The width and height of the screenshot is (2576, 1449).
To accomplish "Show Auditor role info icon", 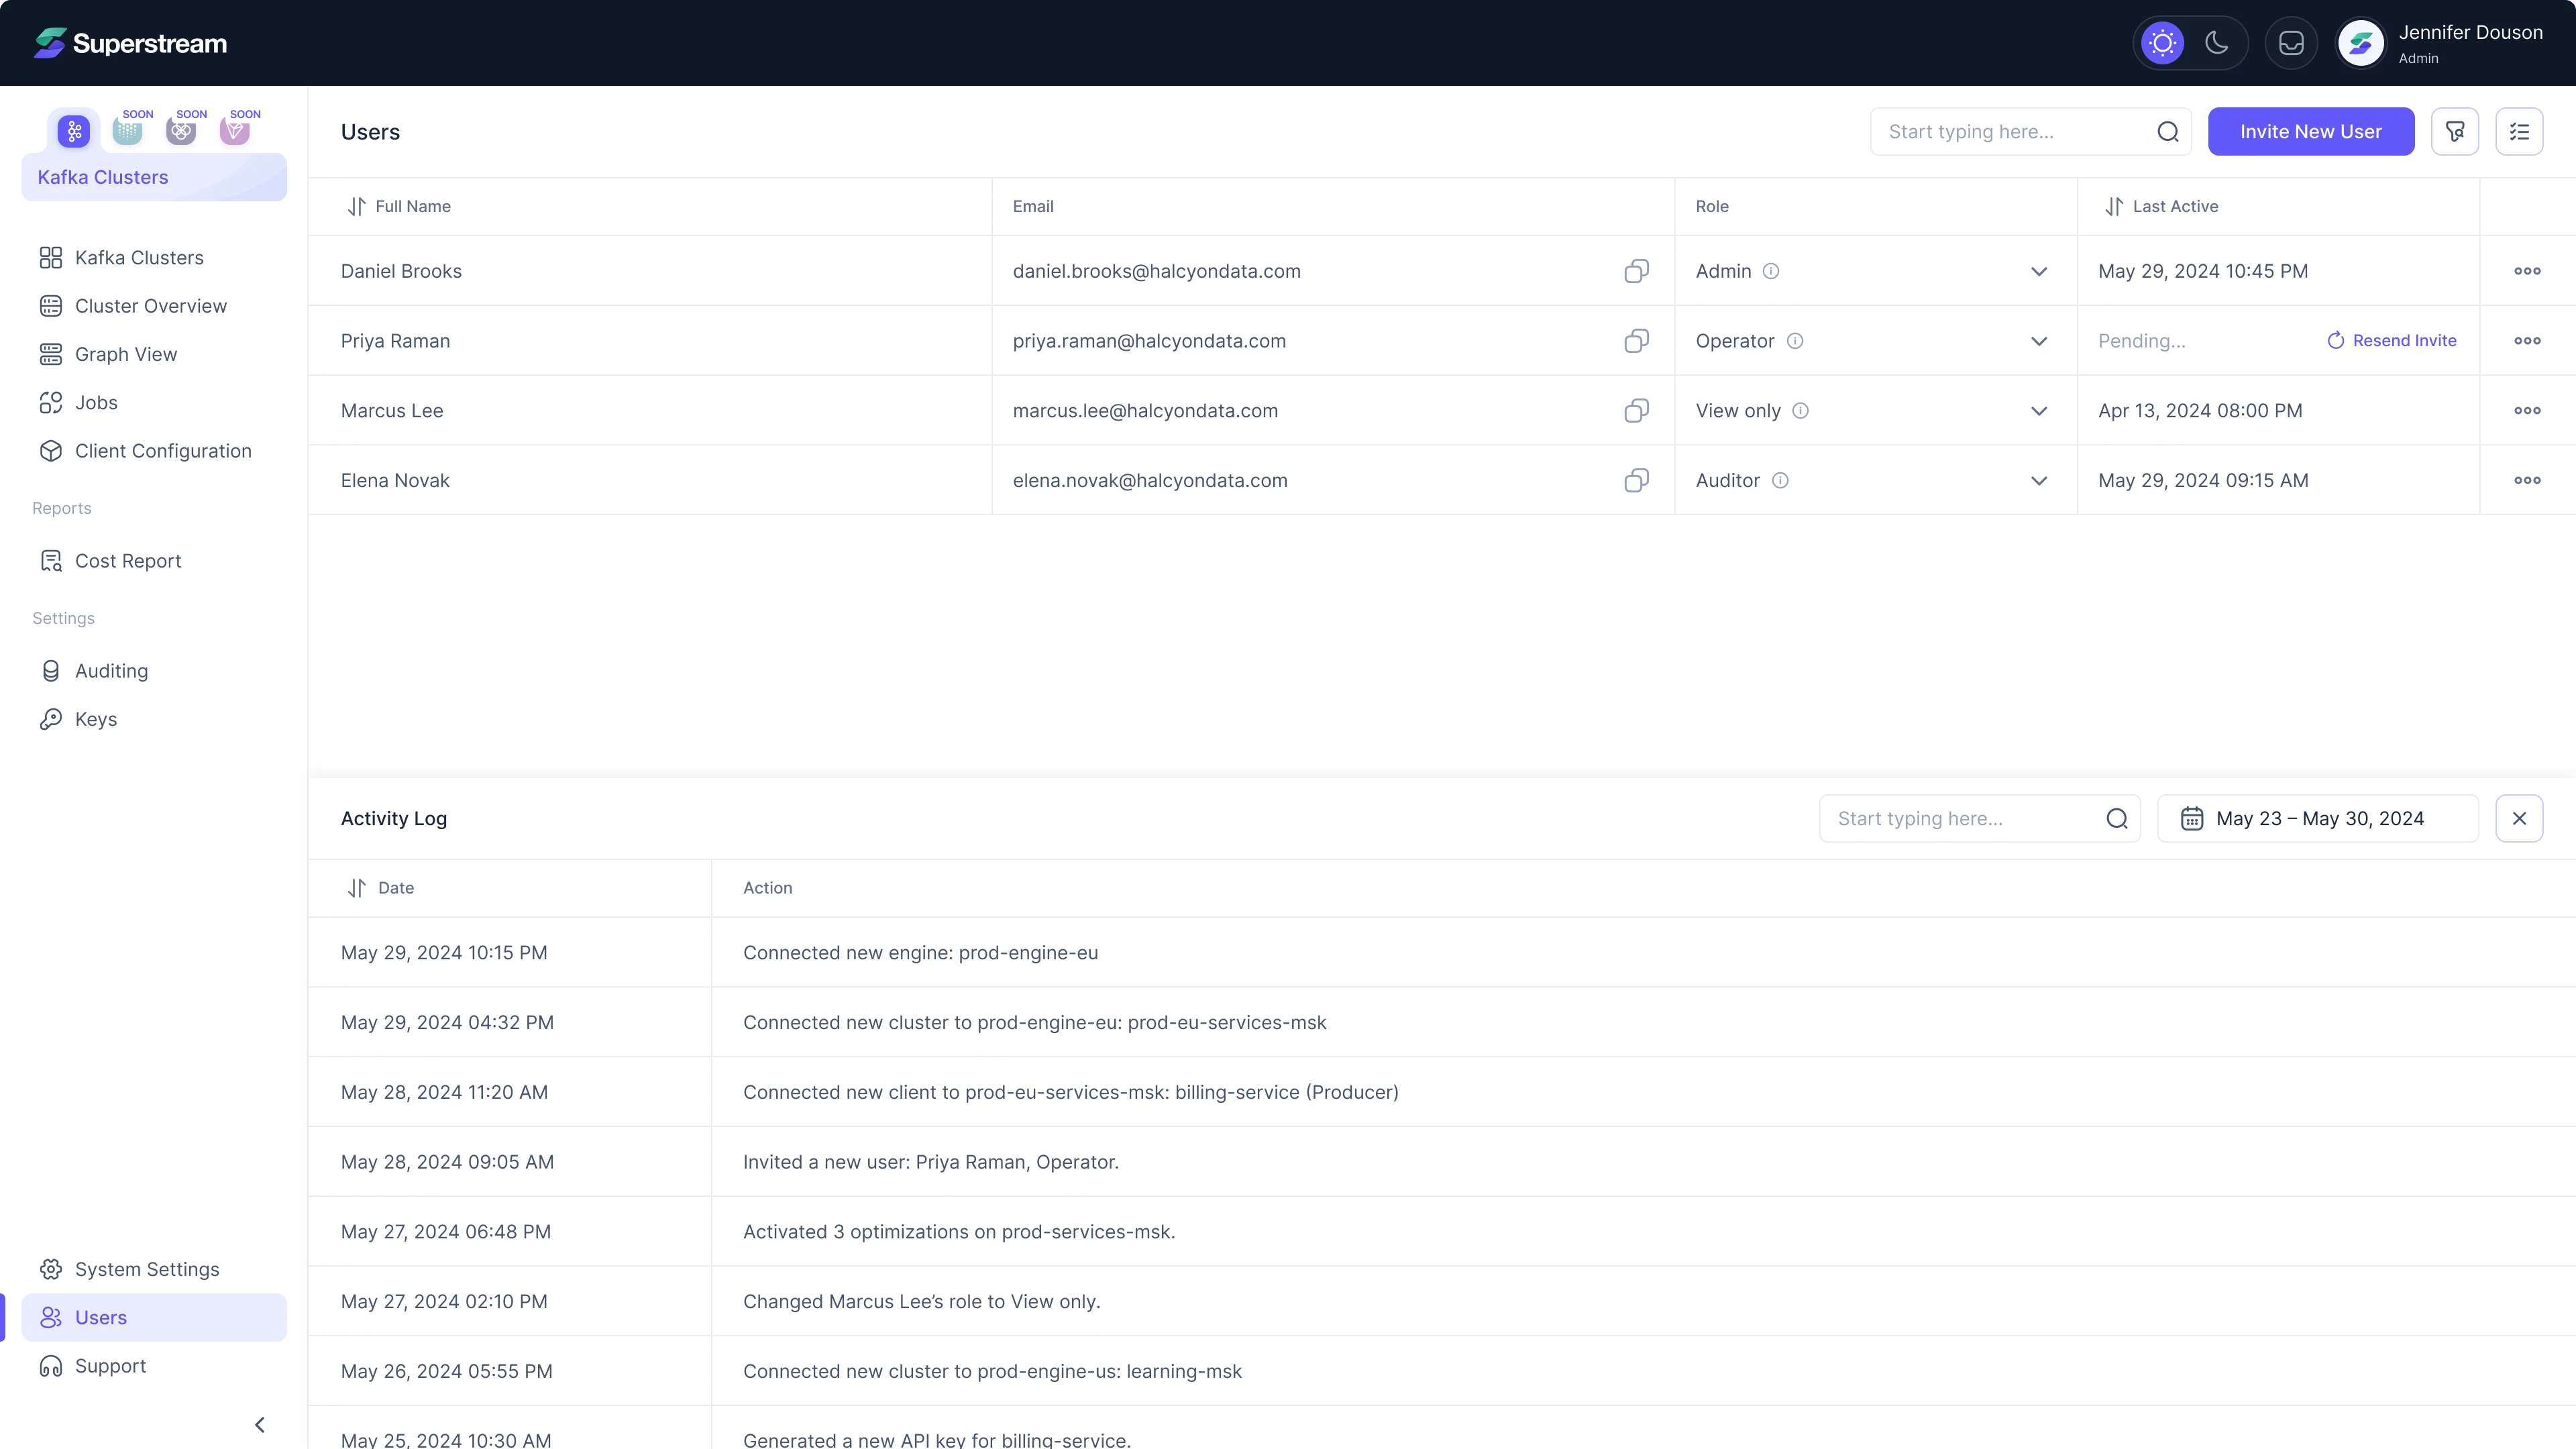I will tap(1780, 480).
